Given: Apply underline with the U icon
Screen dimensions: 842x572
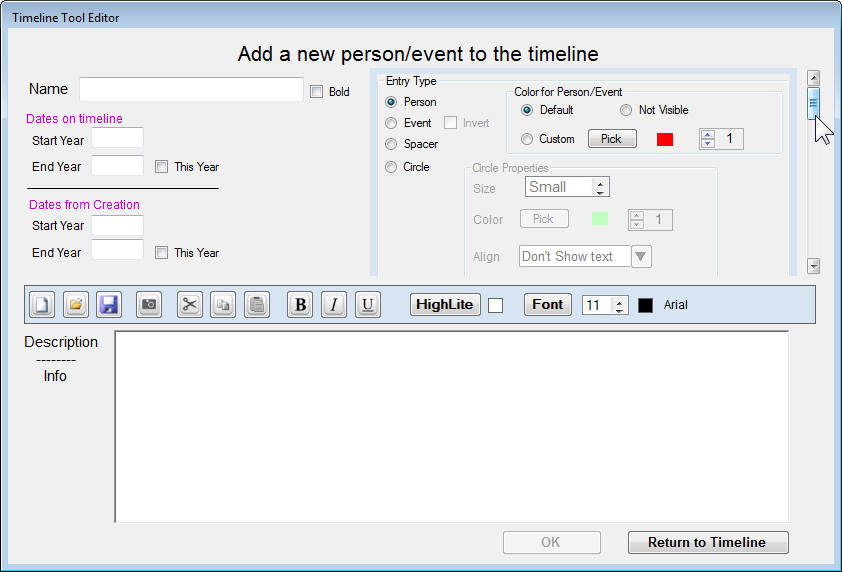Looking at the screenshot, I should click(368, 305).
